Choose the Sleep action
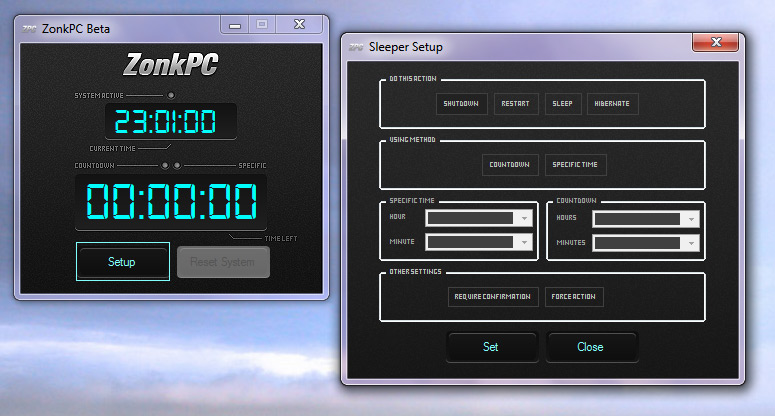The width and height of the screenshot is (775, 416). click(x=562, y=104)
